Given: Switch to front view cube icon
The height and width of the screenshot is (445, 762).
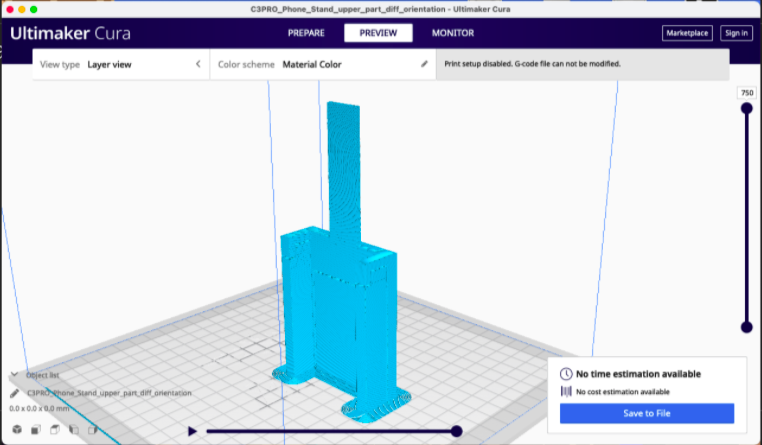Looking at the screenshot, I should click(36, 429).
